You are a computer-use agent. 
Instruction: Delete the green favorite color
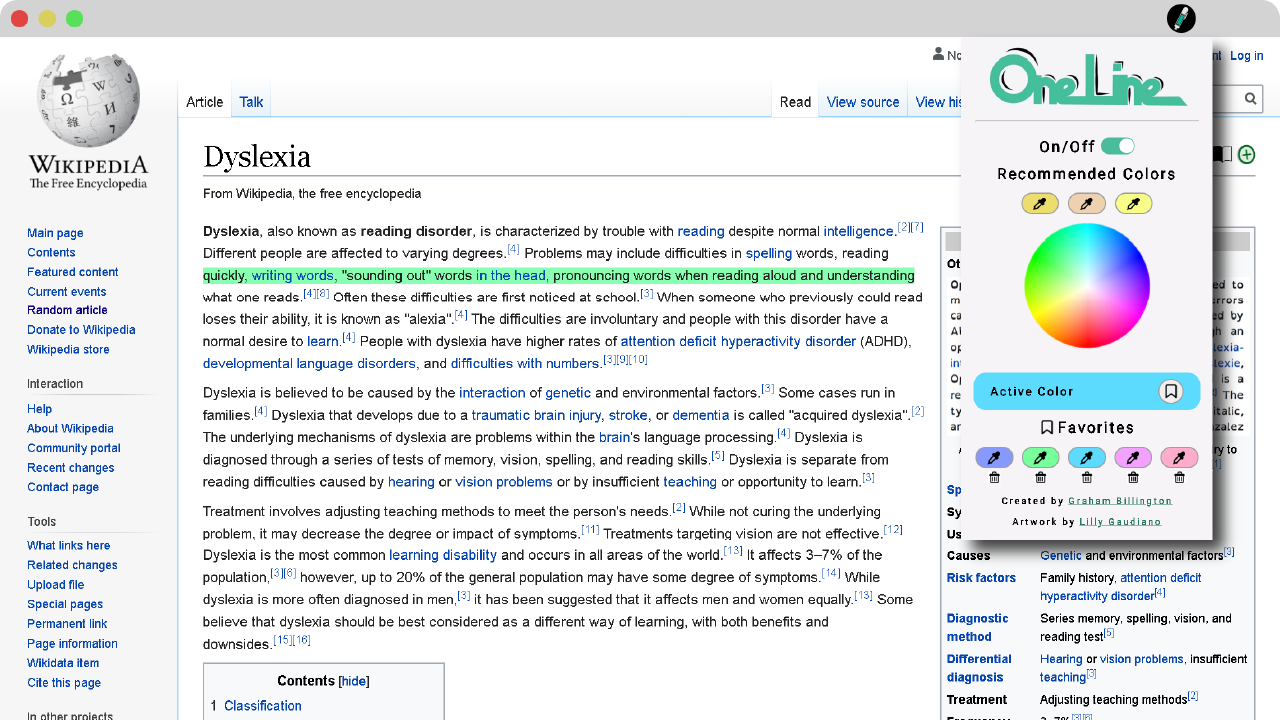coord(1040,478)
